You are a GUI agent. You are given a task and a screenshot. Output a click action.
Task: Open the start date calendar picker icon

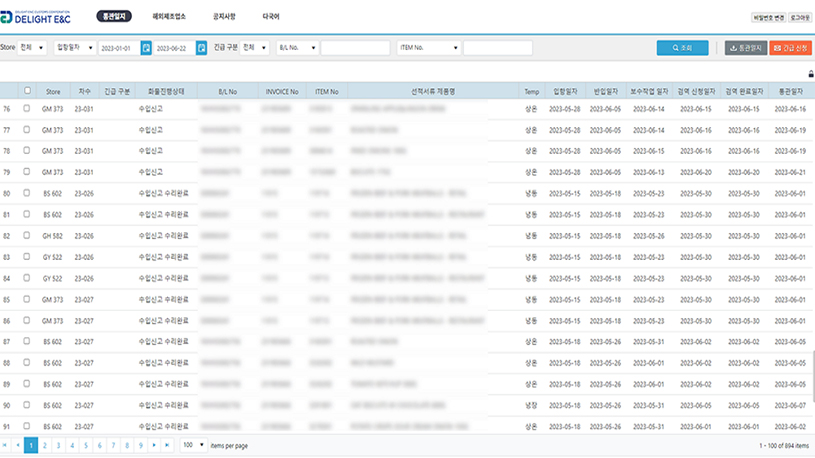coord(146,47)
